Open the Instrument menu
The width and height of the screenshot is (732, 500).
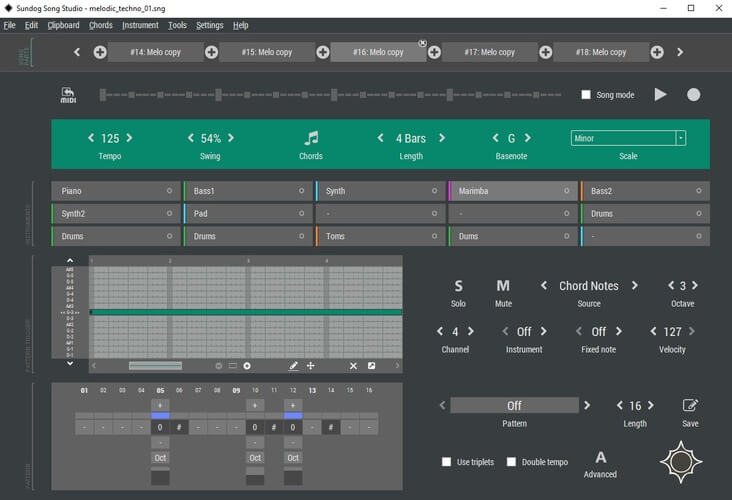[x=141, y=25]
